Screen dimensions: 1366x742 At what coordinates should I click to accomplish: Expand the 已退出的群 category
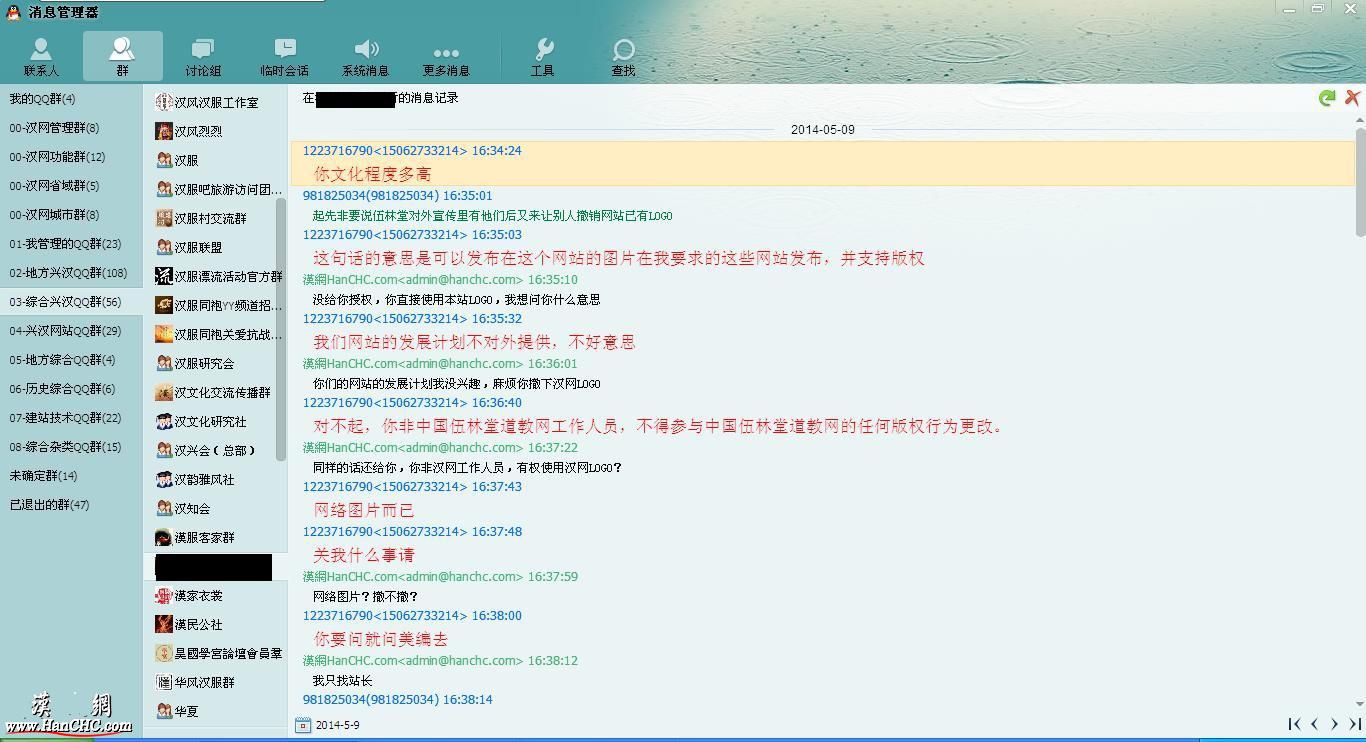(49, 505)
